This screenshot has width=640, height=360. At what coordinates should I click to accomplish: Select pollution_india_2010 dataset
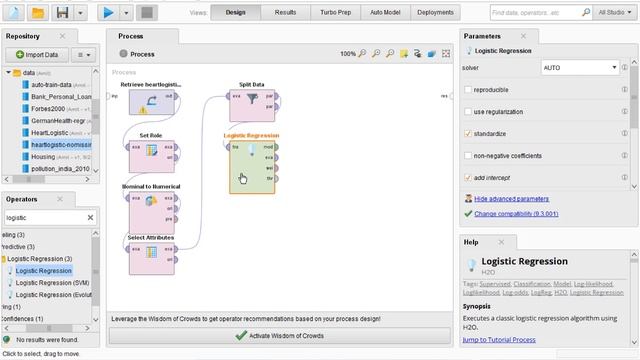(60, 169)
